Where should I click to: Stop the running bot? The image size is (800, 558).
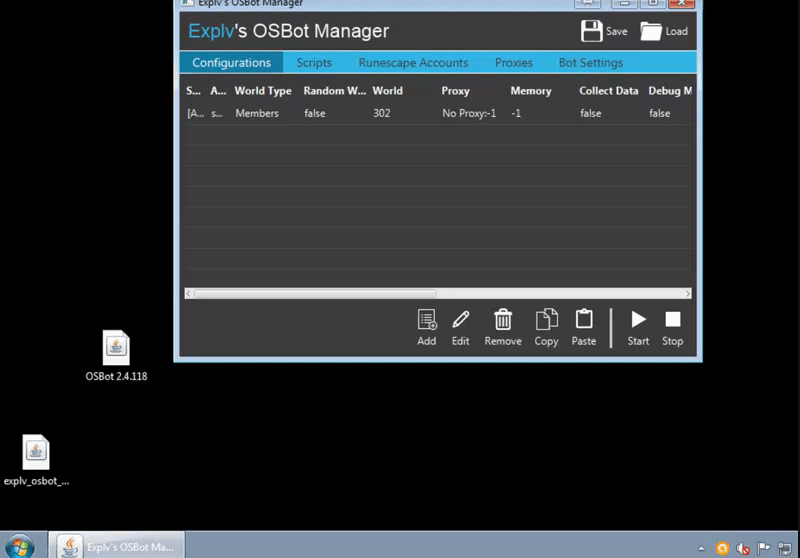[672, 327]
